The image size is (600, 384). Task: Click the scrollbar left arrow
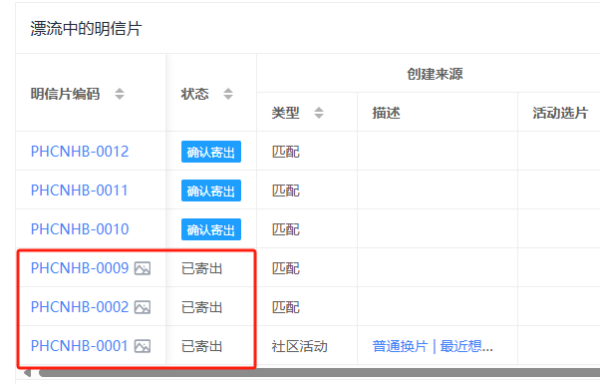pos(27,373)
